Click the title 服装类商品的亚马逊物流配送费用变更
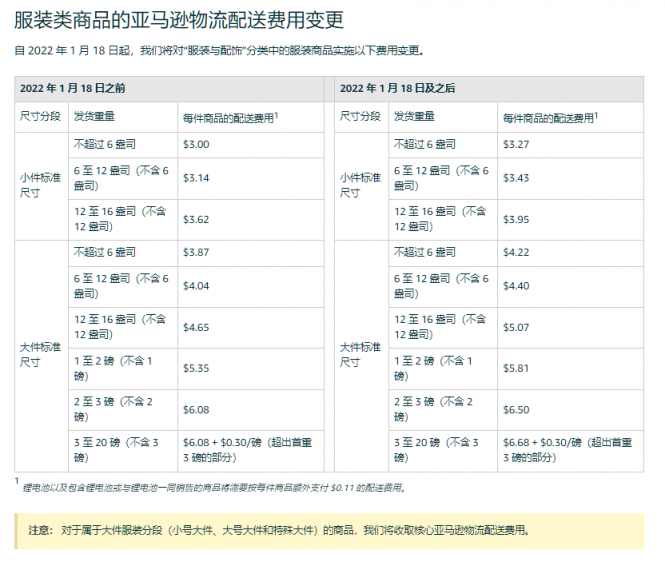The image size is (665, 562). pos(179,20)
